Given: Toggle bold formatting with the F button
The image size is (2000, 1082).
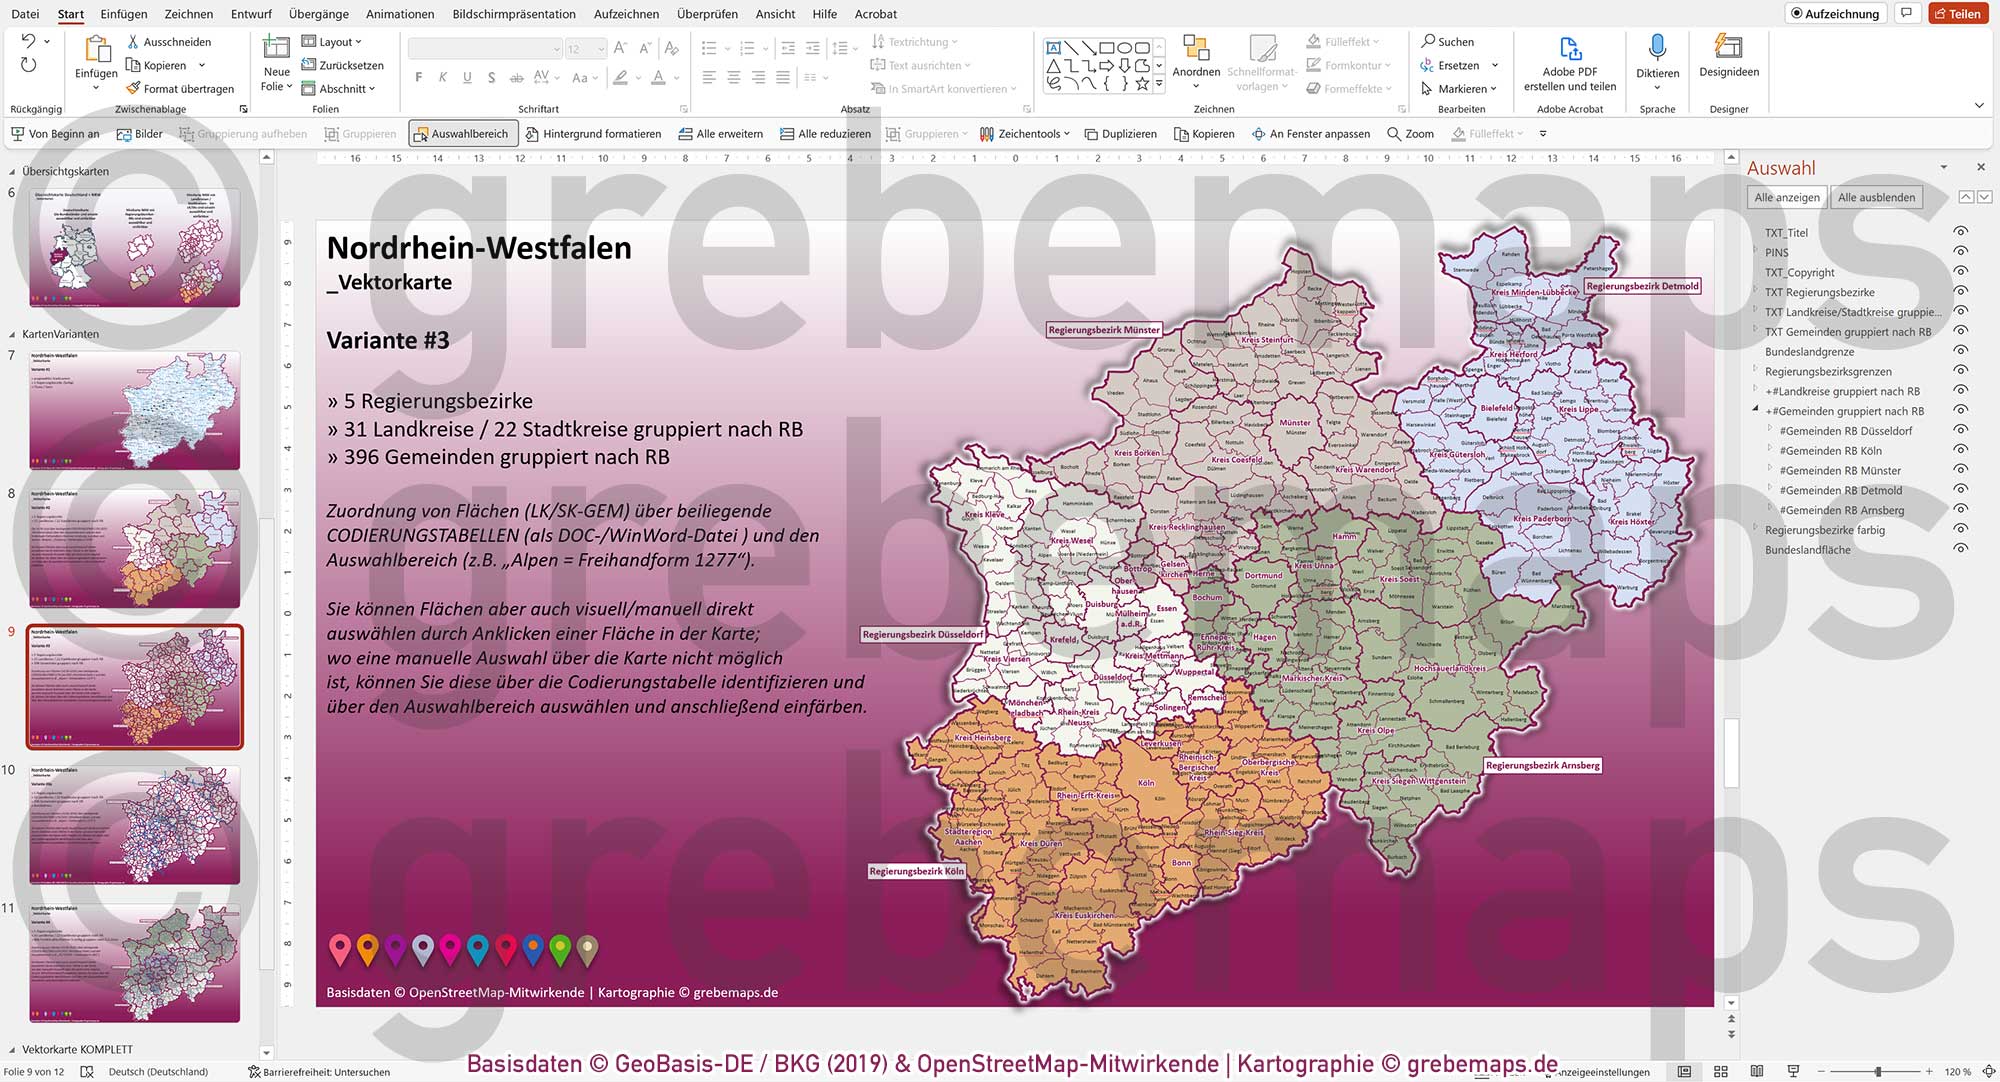Looking at the screenshot, I should tap(418, 77).
